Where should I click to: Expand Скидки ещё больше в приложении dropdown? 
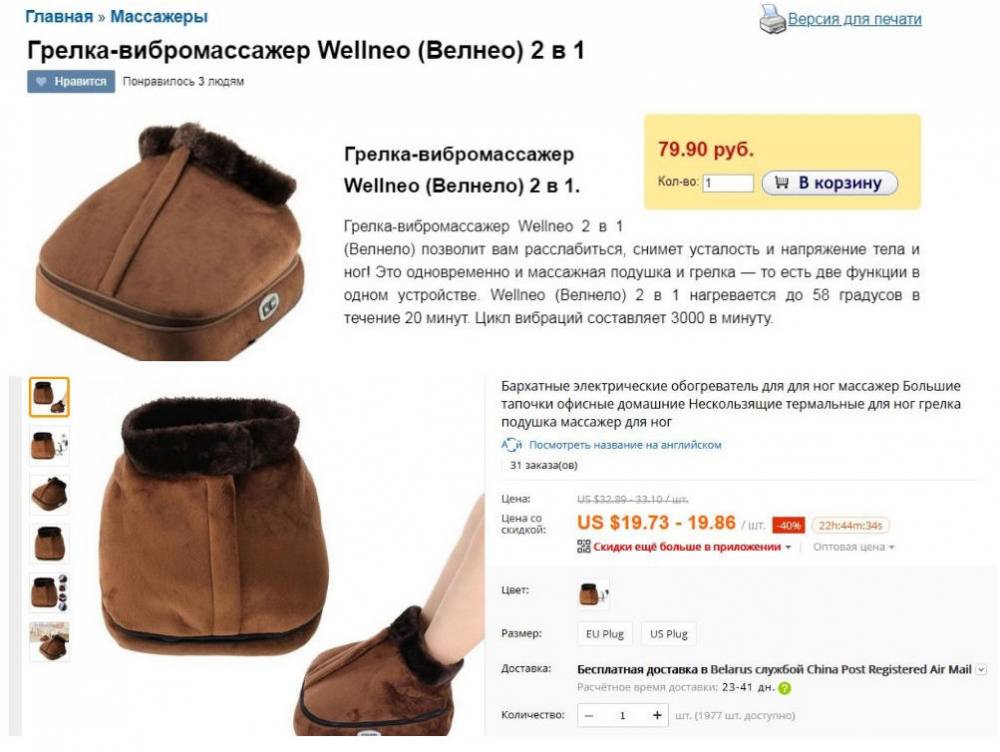pos(692,547)
